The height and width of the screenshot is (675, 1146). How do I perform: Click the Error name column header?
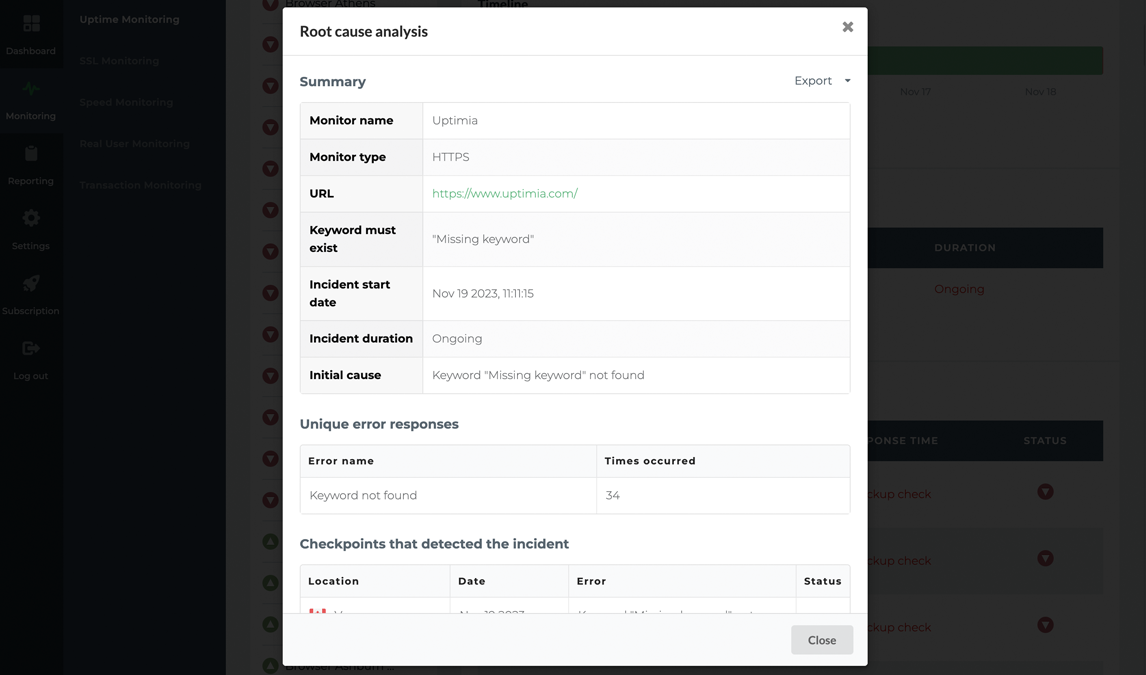(341, 461)
